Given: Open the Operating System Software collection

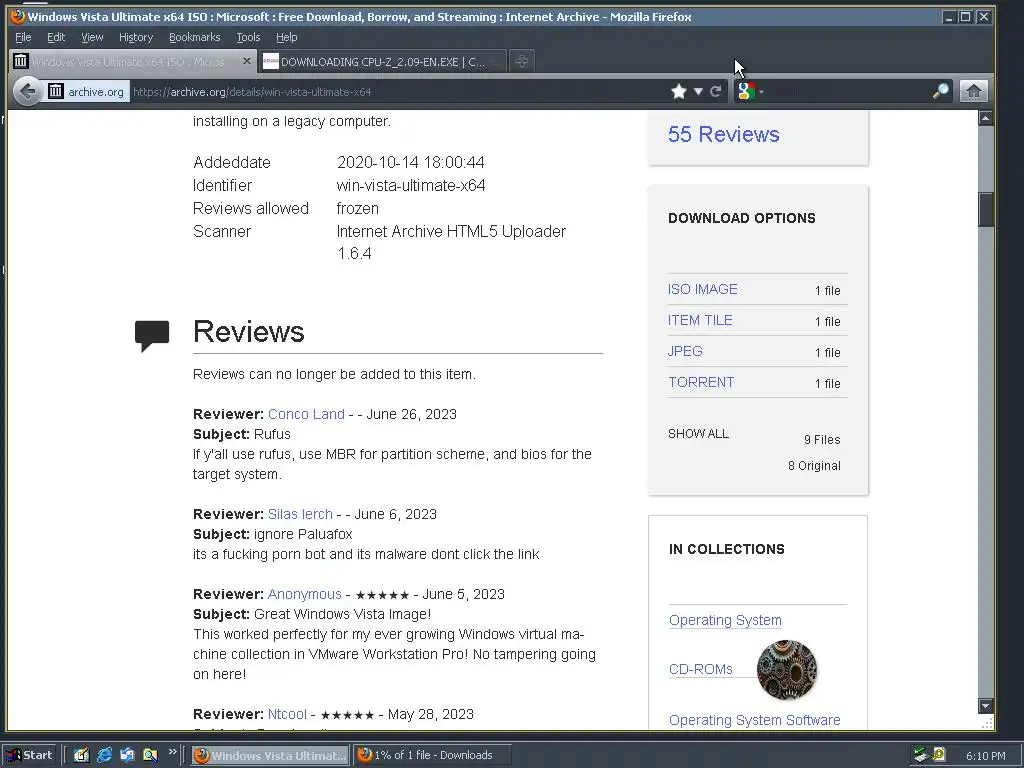Looking at the screenshot, I should (x=754, y=720).
